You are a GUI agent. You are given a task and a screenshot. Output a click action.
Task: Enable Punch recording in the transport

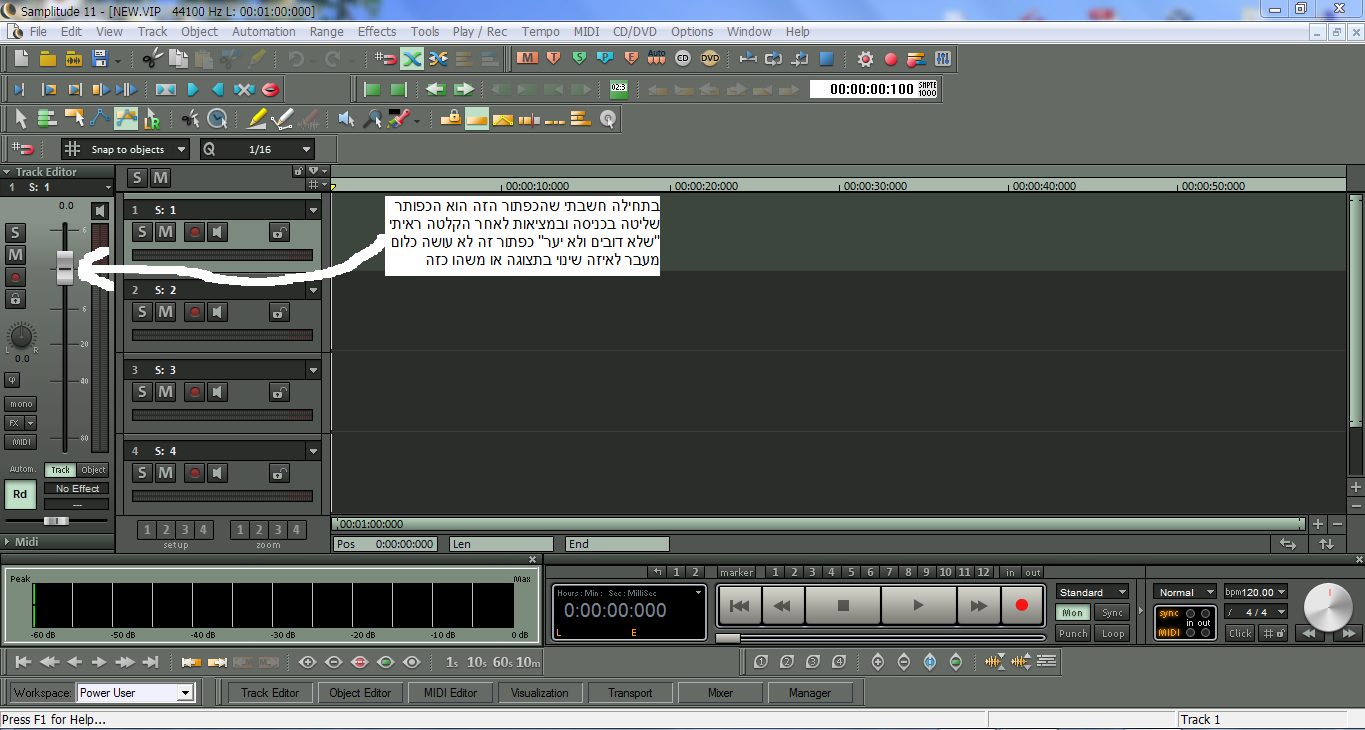(x=1073, y=633)
